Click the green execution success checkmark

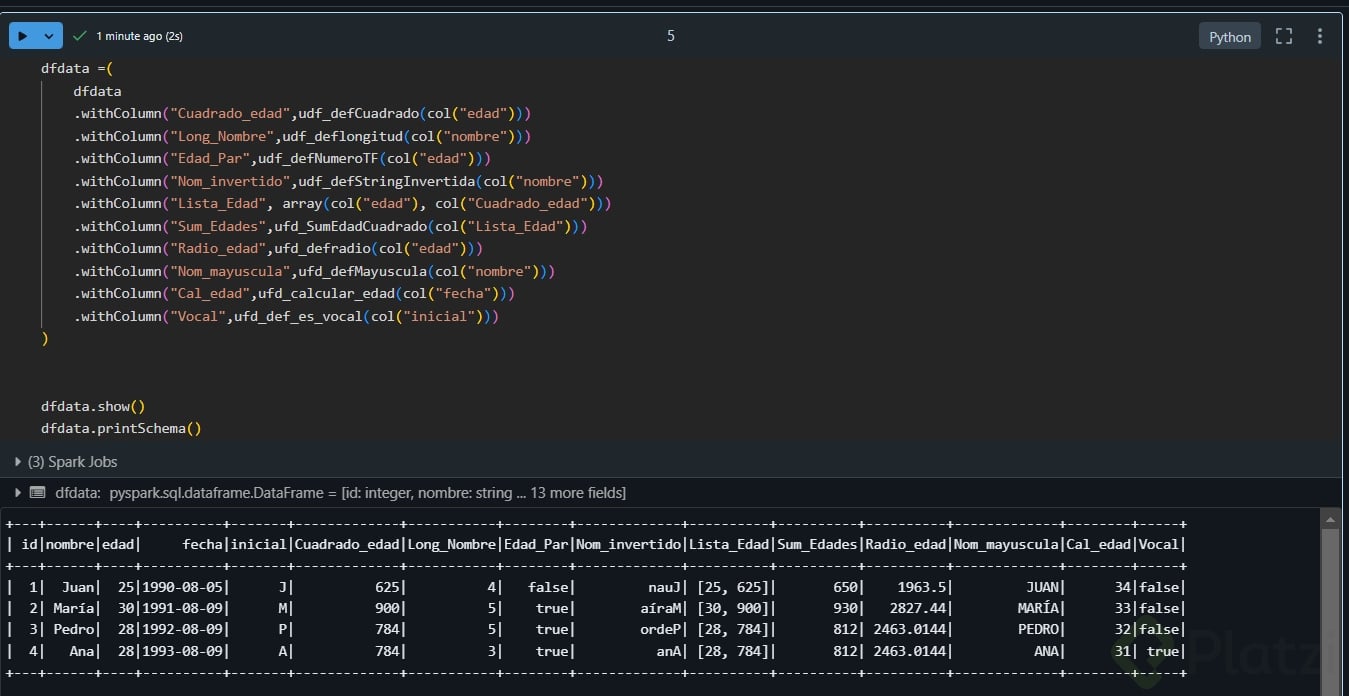click(80, 36)
